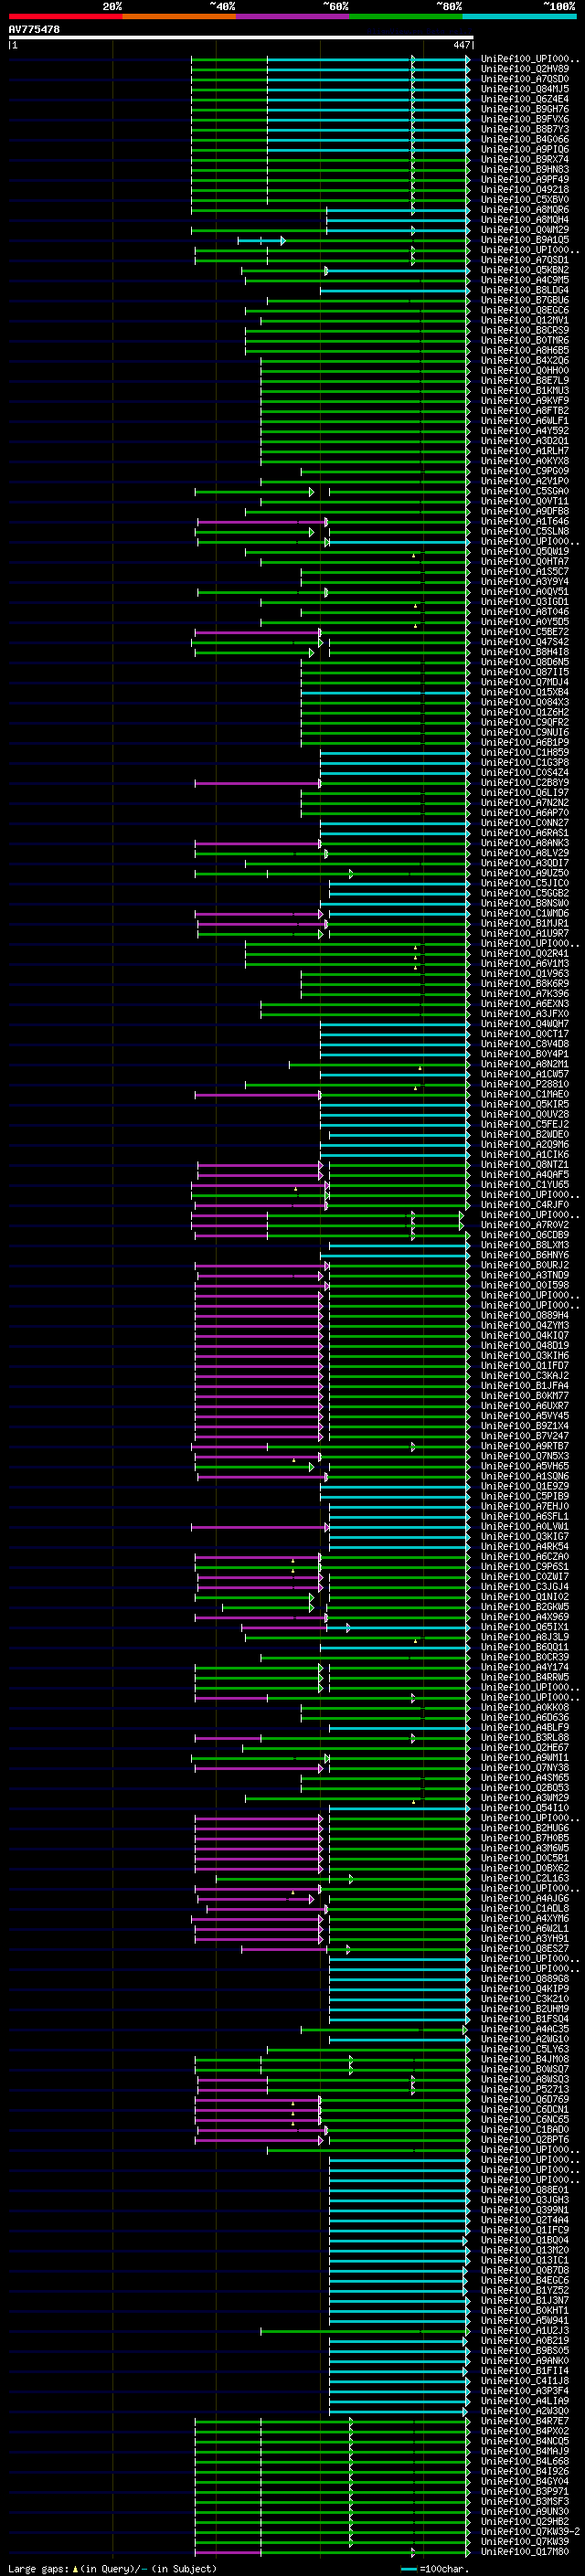Select the UniRef100_Q0I598 label
The image size is (585, 2576).
(525, 1285)
